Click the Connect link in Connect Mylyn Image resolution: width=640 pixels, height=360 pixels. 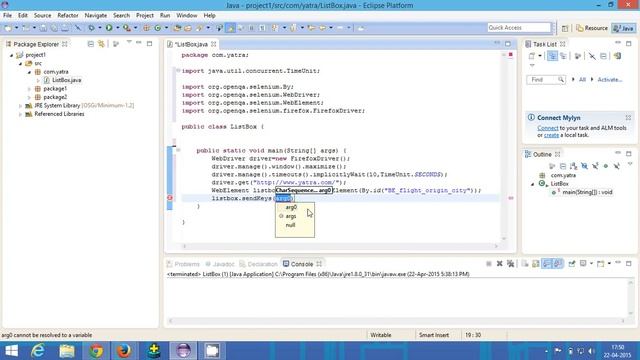pyautogui.click(x=547, y=128)
